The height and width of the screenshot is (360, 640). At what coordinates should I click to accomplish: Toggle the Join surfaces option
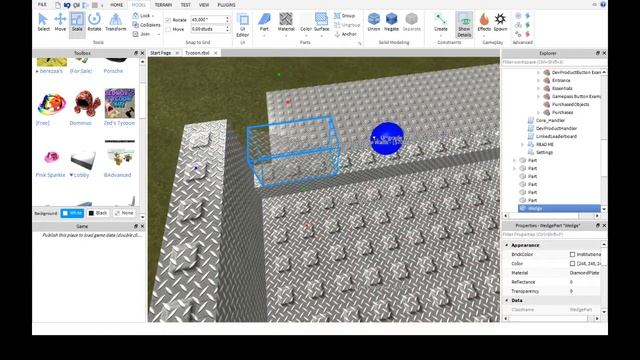pyautogui.click(x=142, y=34)
